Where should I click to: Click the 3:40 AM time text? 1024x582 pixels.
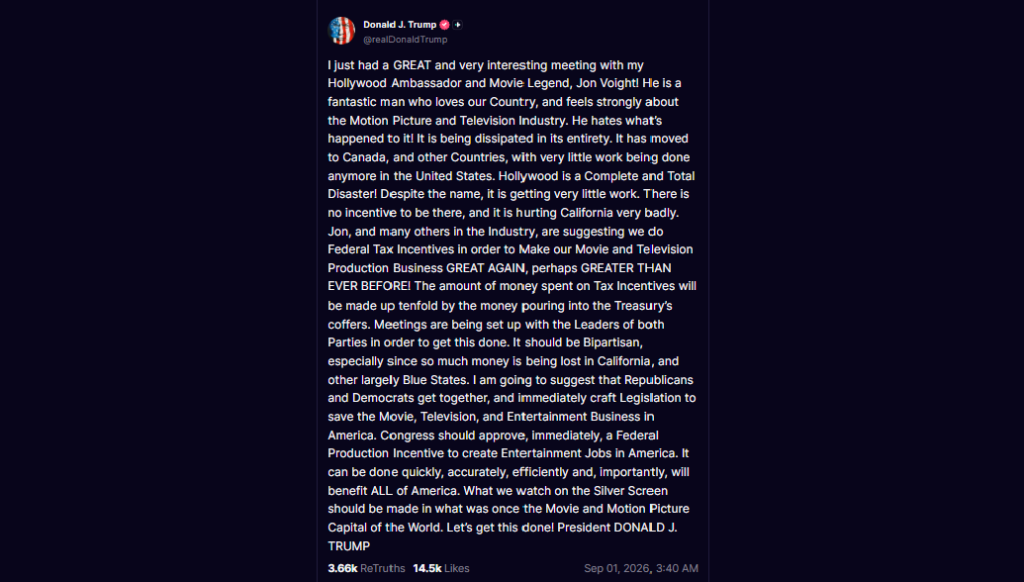click(677, 568)
